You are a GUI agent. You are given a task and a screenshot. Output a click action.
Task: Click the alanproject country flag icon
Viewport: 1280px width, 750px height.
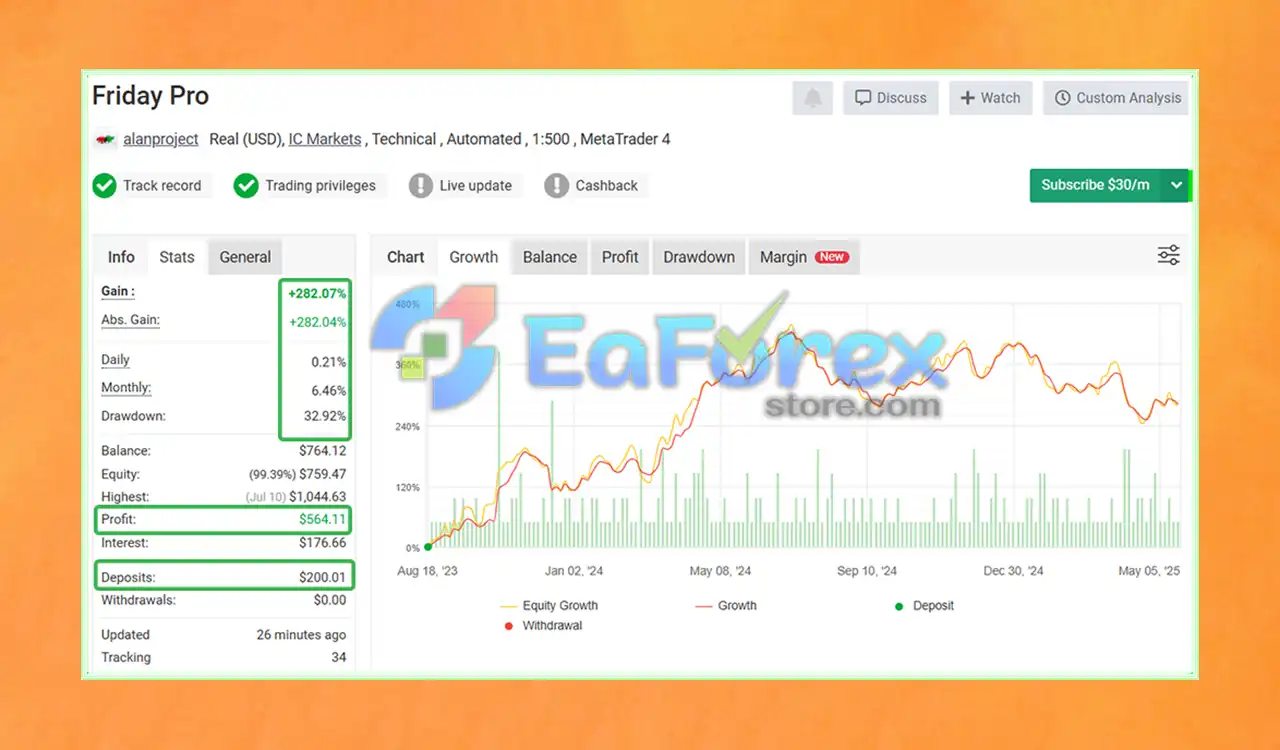click(105, 140)
